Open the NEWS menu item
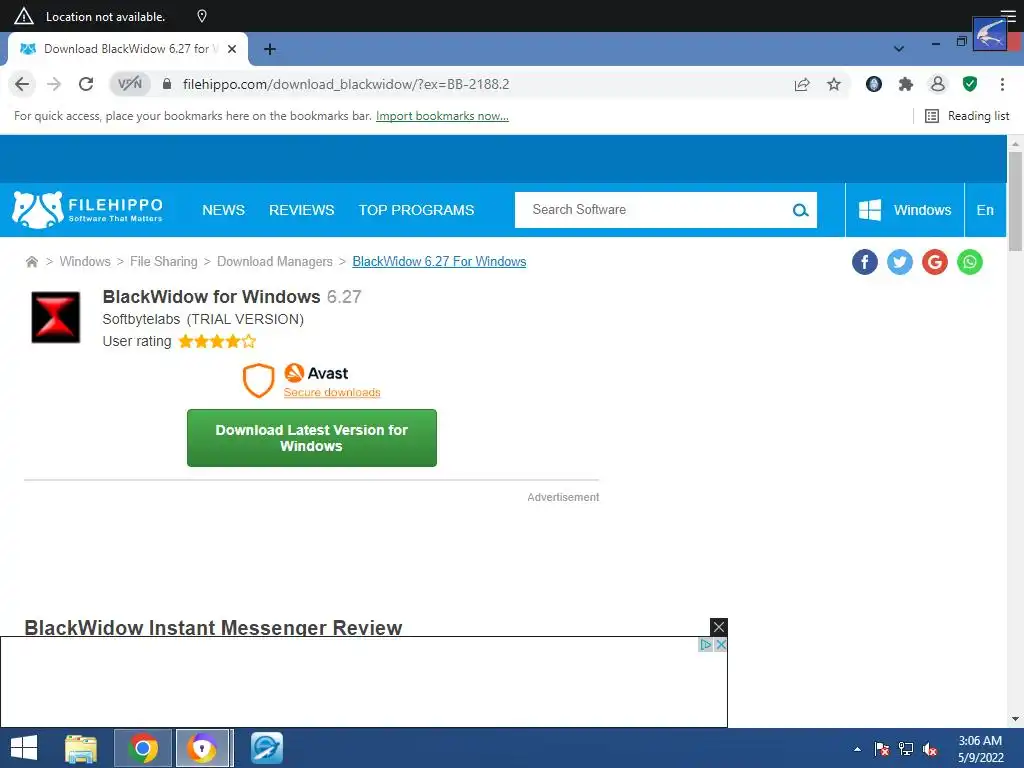 point(223,210)
